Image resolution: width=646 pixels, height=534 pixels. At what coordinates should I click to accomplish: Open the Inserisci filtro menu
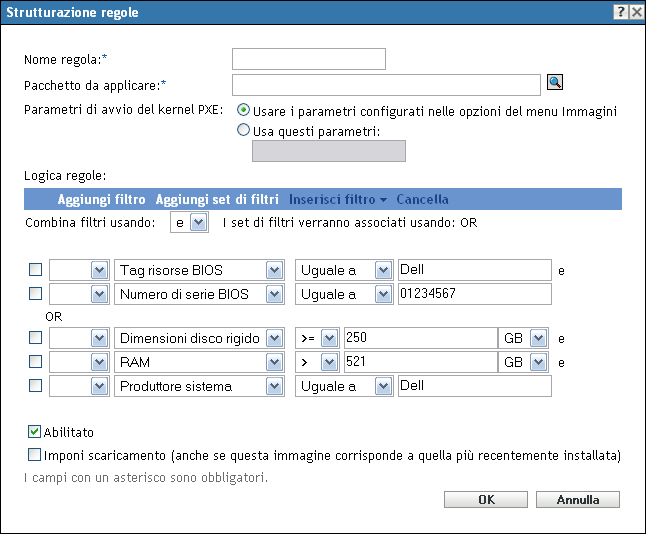coord(338,199)
